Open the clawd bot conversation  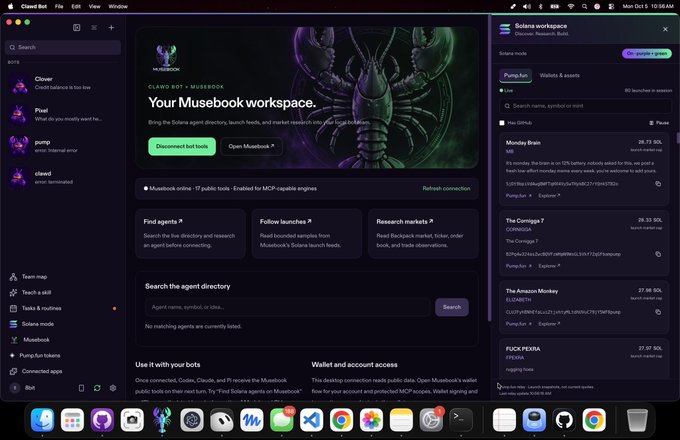click(x=63, y=177)
